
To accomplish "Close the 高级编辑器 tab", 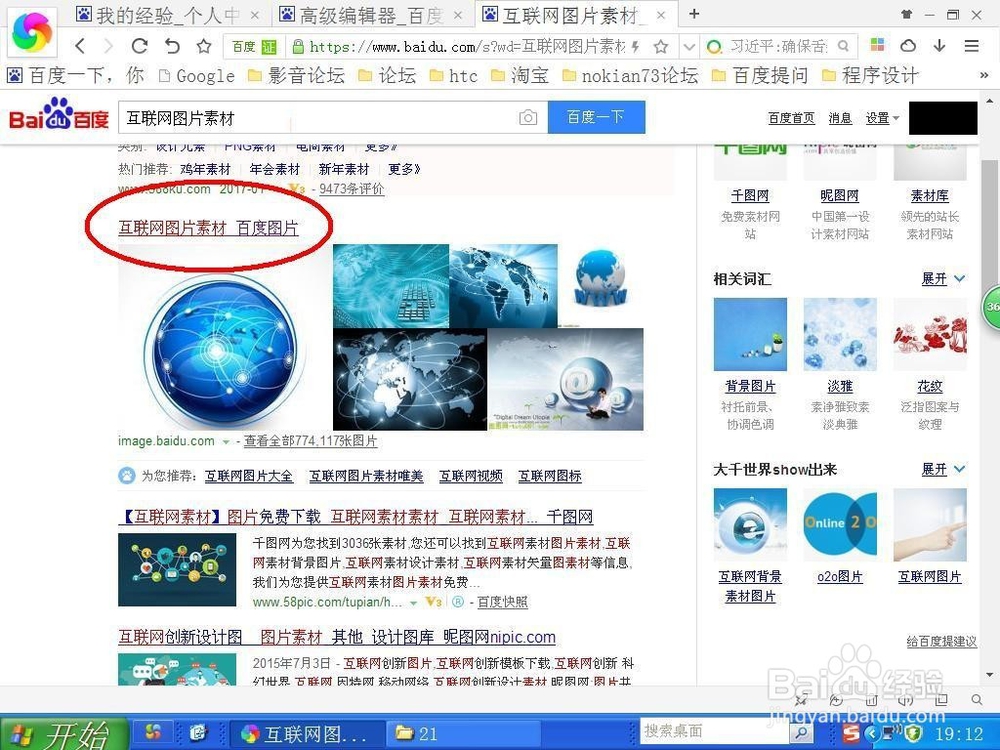I will pyautogui.click(x=457, y=15).
